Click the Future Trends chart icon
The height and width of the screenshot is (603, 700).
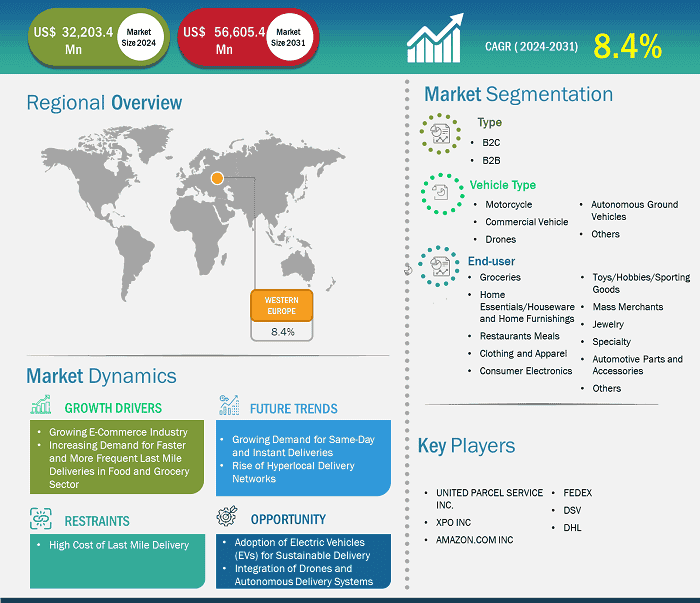tap(229, 405)
